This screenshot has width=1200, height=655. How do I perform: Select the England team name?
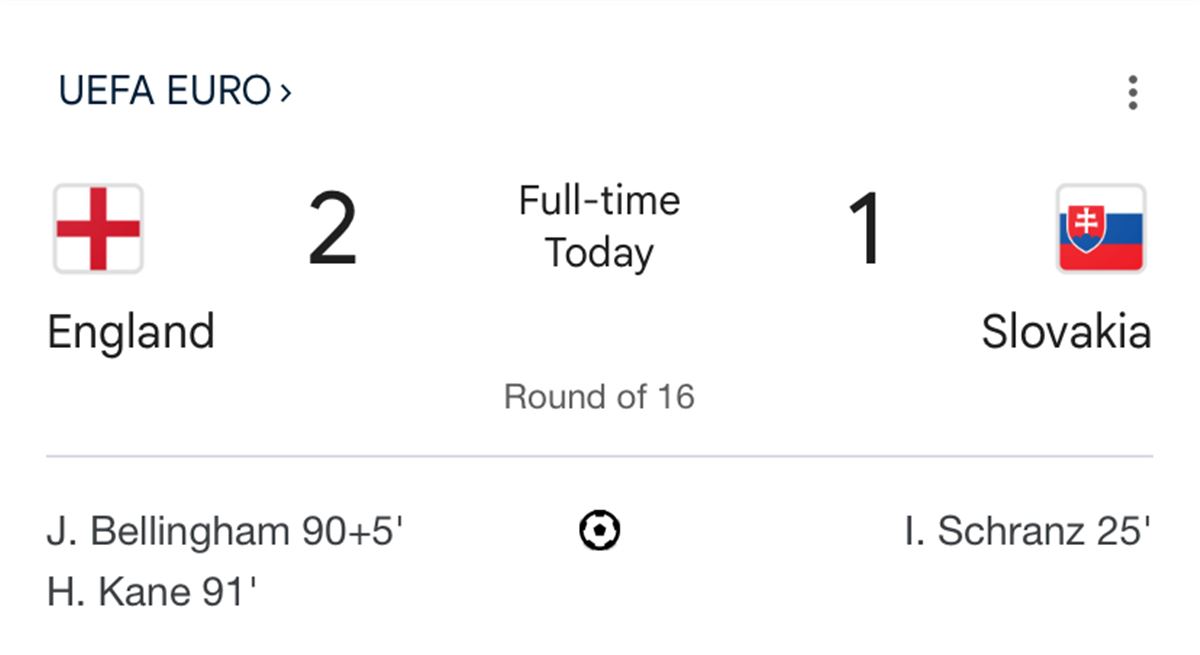pos(131,332)
